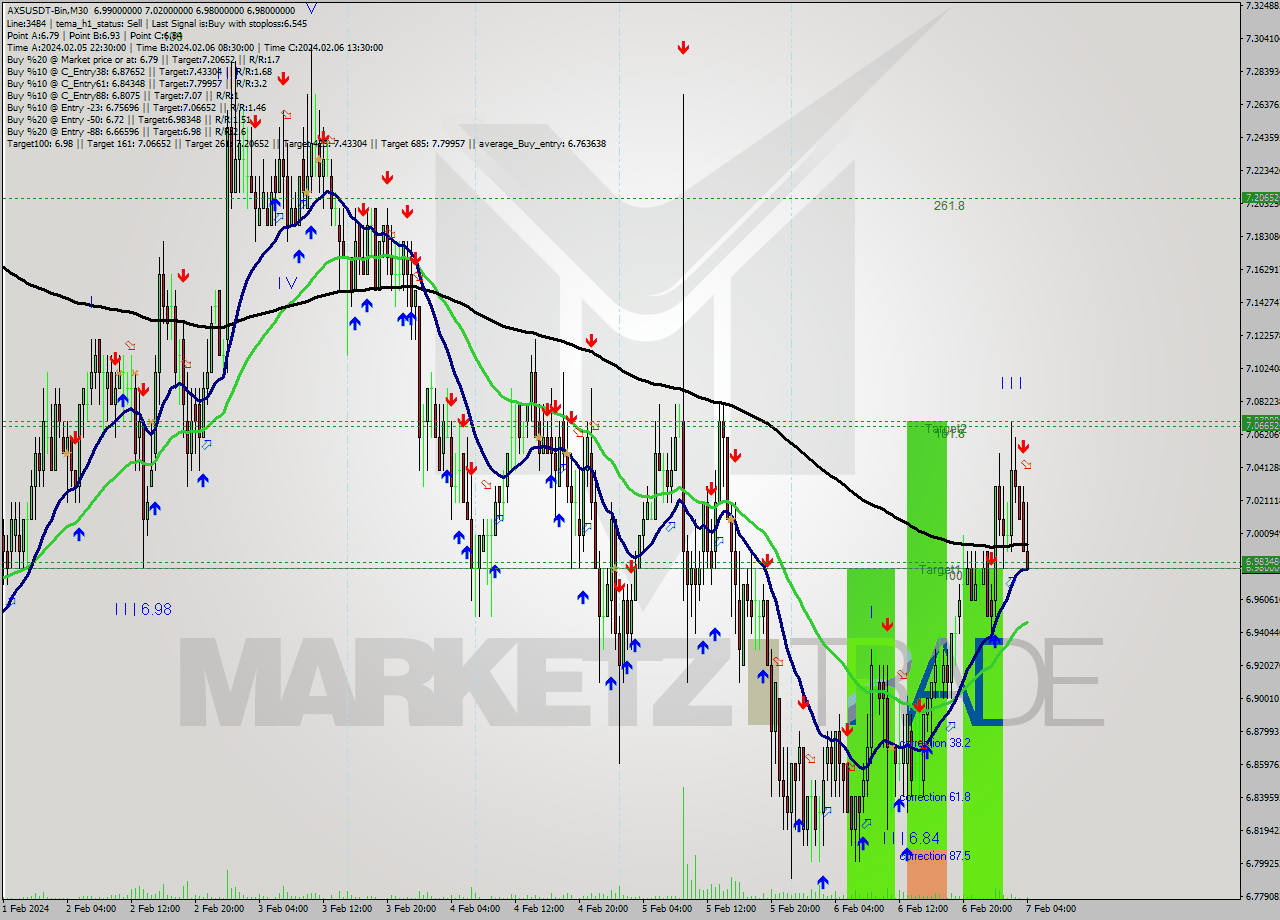Click the 'Target1' label near the 100 level
This screenshot has height=920, width=1280.
(x=939, y=570)
